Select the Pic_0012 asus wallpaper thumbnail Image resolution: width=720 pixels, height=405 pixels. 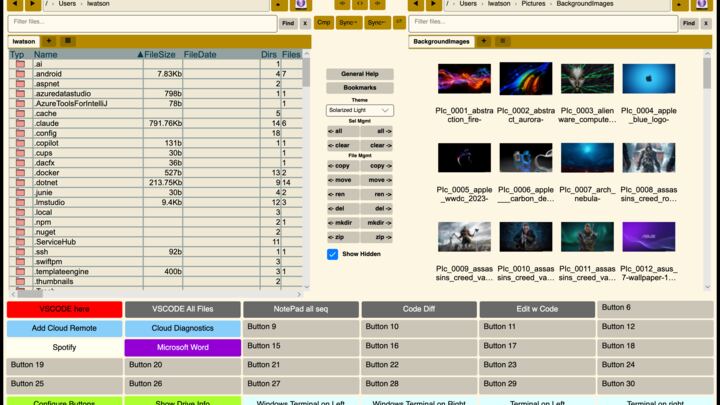coord(648,237)
